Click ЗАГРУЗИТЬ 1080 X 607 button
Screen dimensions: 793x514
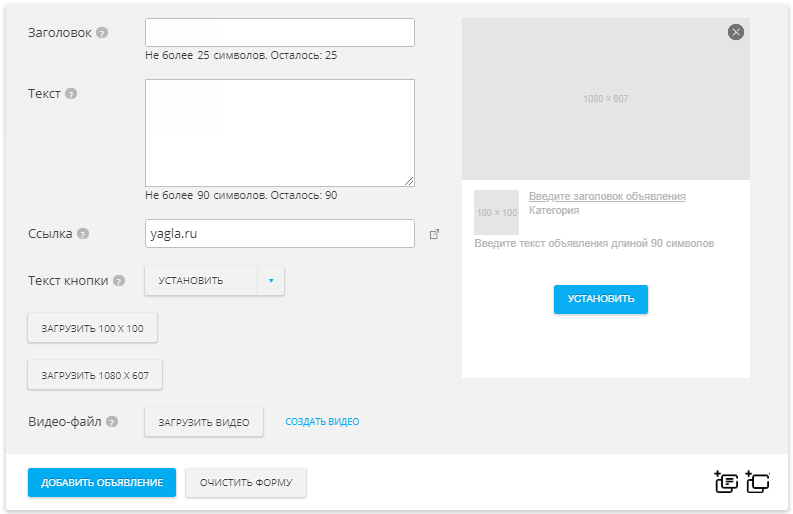95,375
